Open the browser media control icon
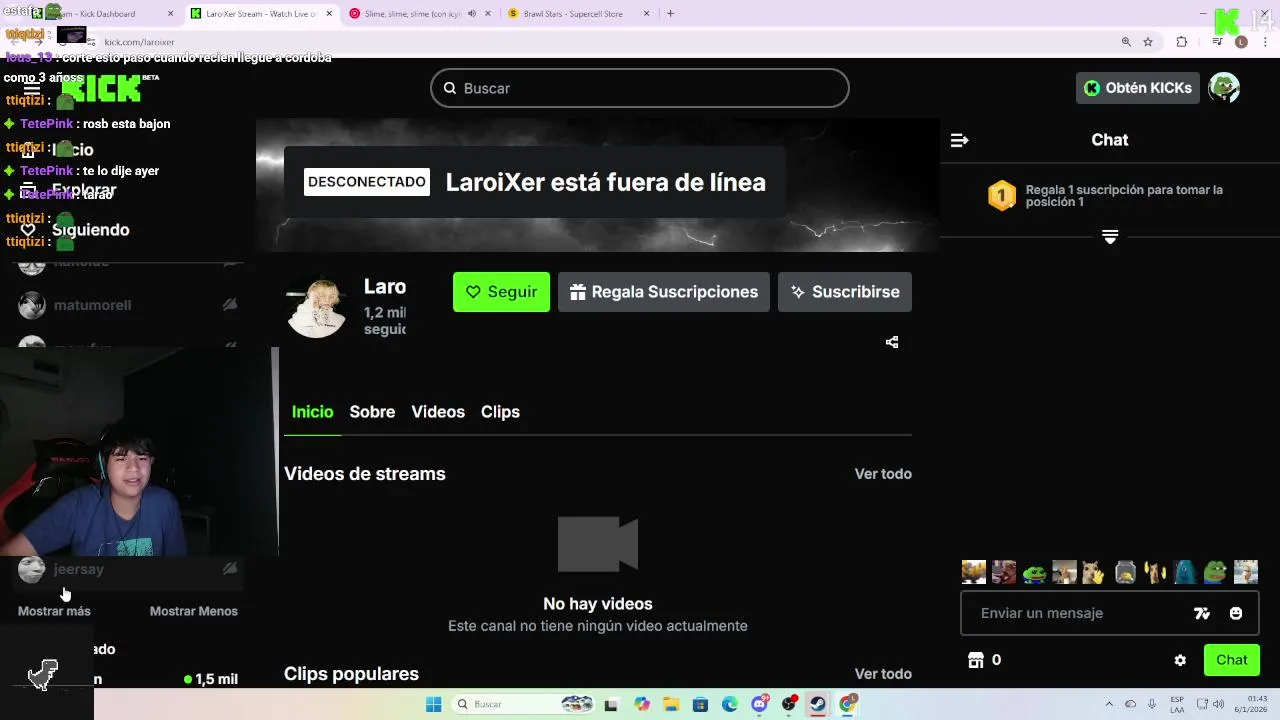Screen dimensions: 1280x720 pyautogui.click(x=1217, y=42)
